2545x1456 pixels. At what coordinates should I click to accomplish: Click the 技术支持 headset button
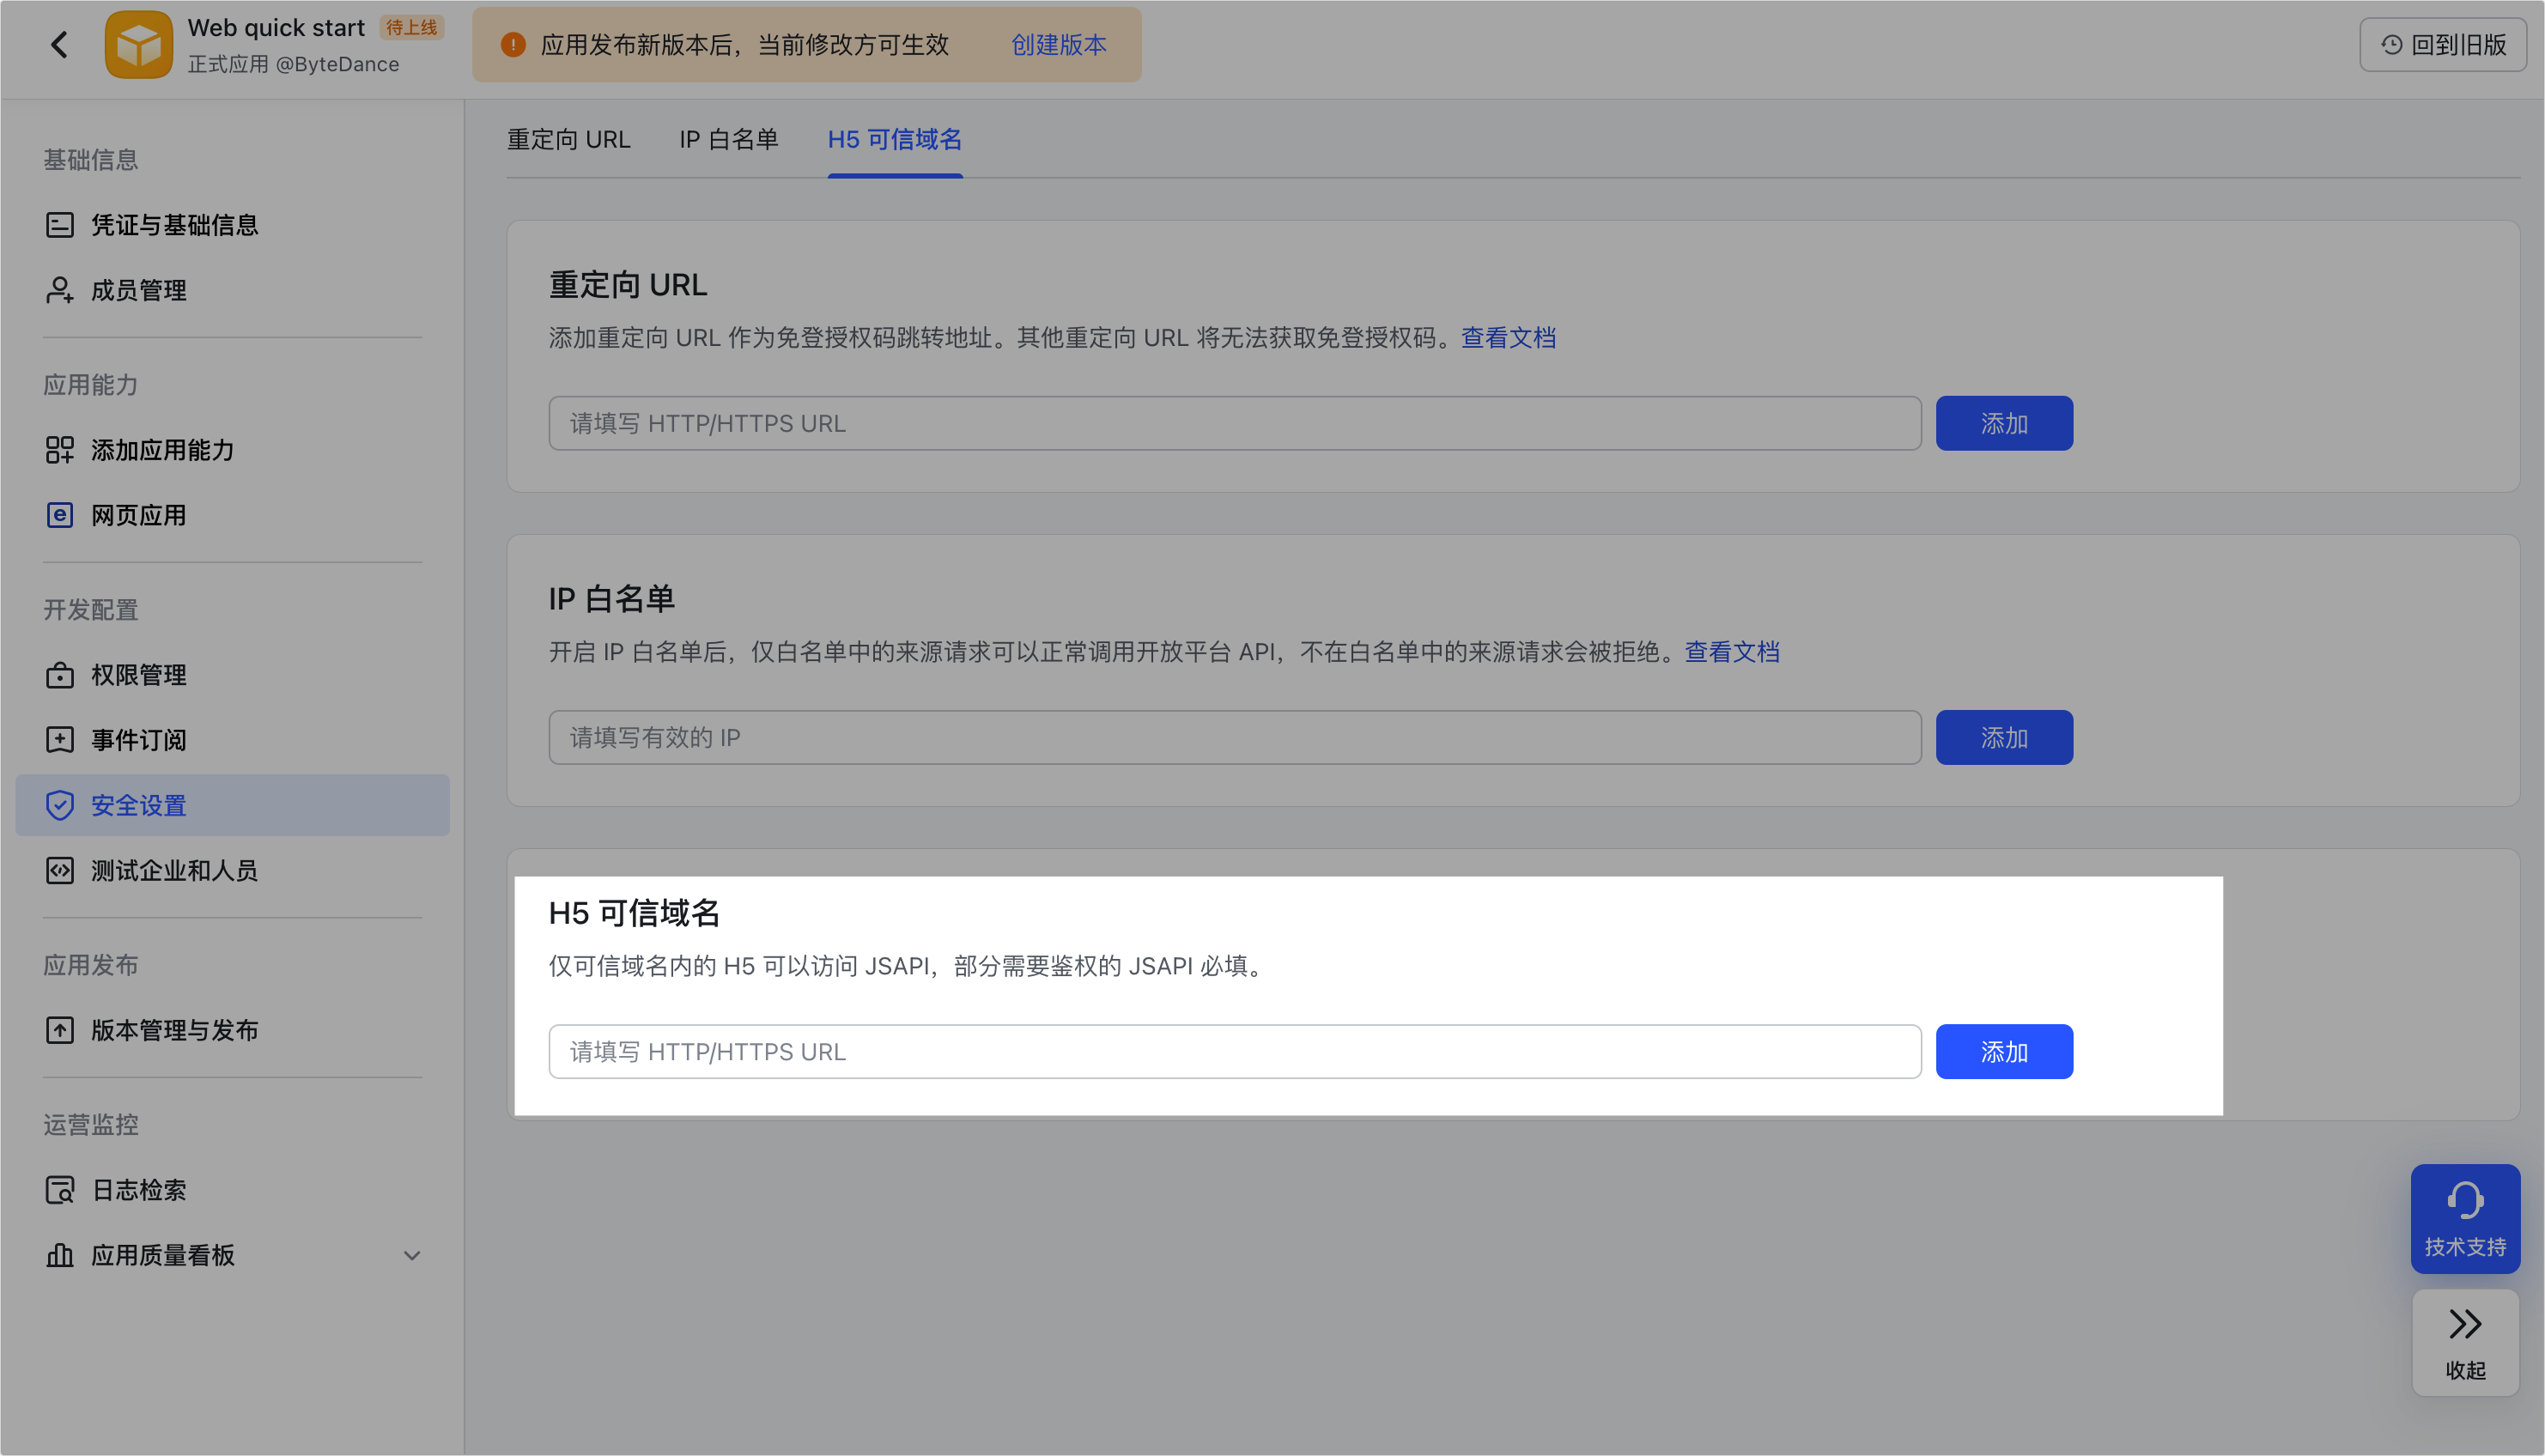point(2464,1218)
